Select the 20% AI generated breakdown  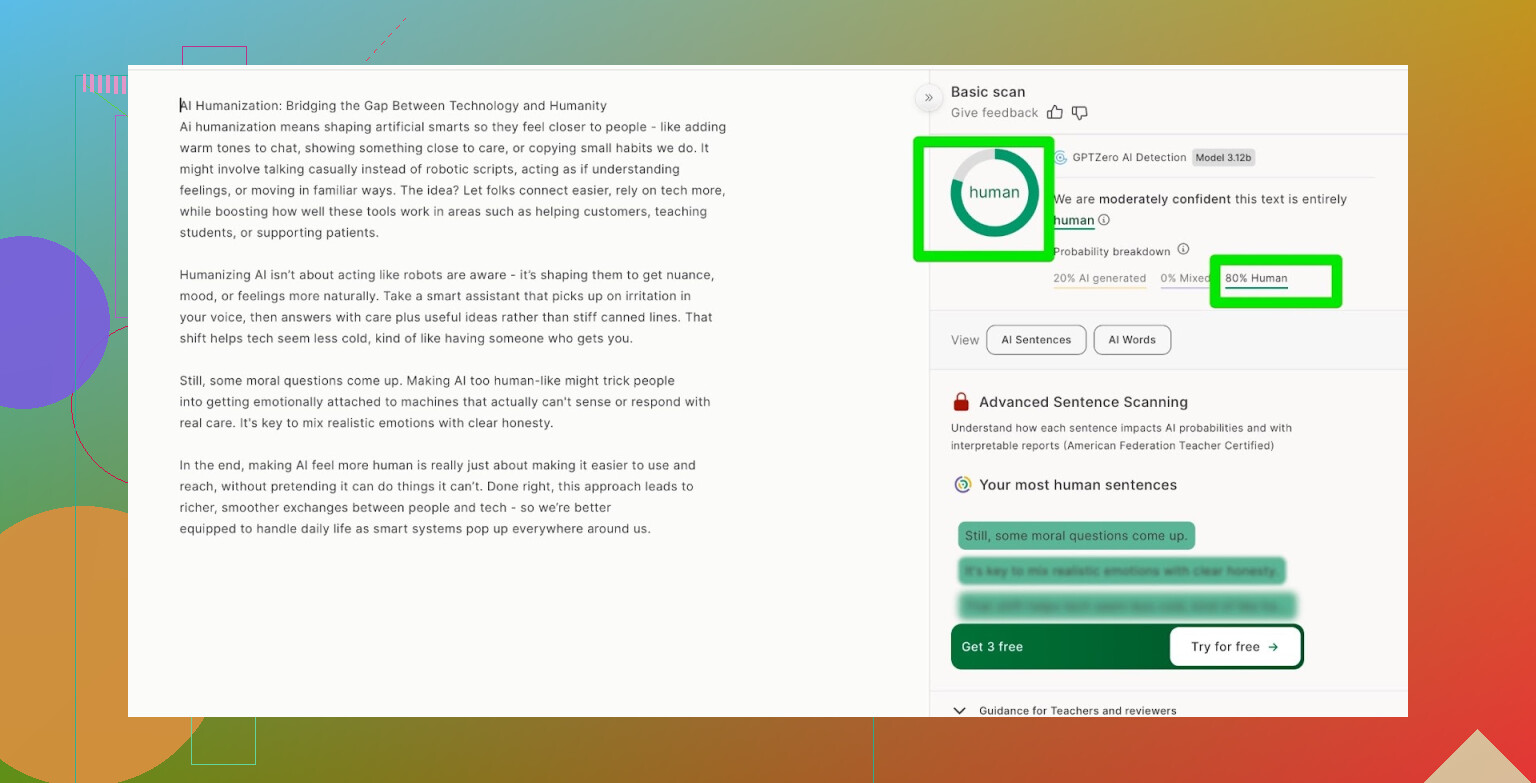[x=1099, y=279]
